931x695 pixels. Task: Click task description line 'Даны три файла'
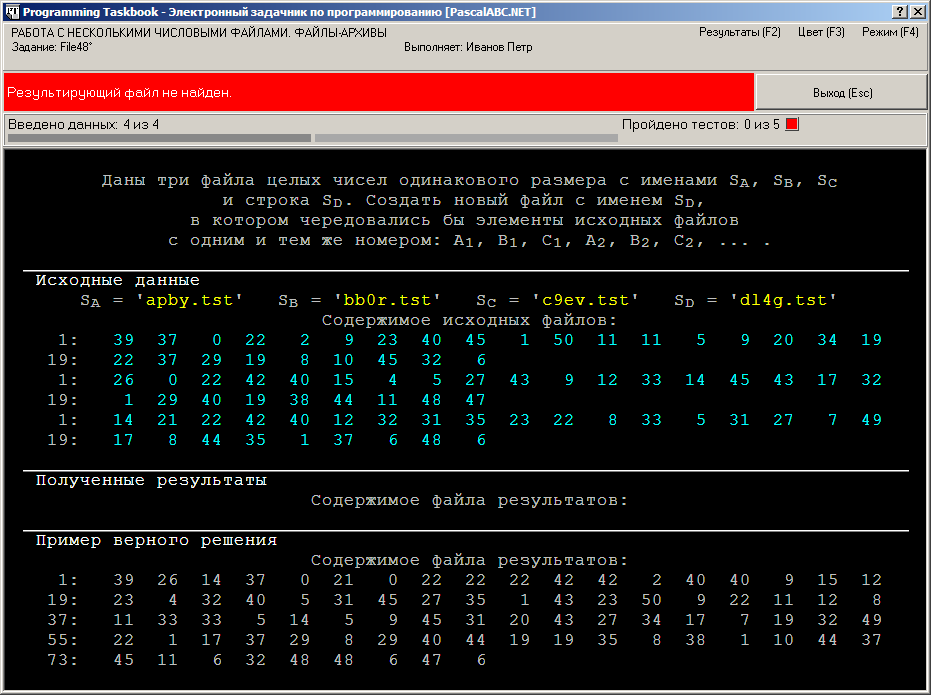click(x=469, y=180)
